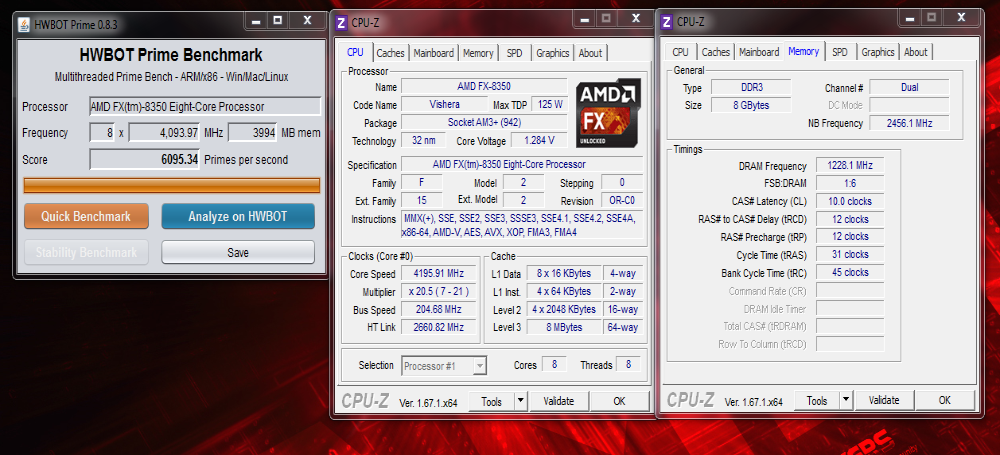Click the Package value Socket AM3+ (942)
1000x455 pixels.
pyautogui.click(x=483, y=123)
